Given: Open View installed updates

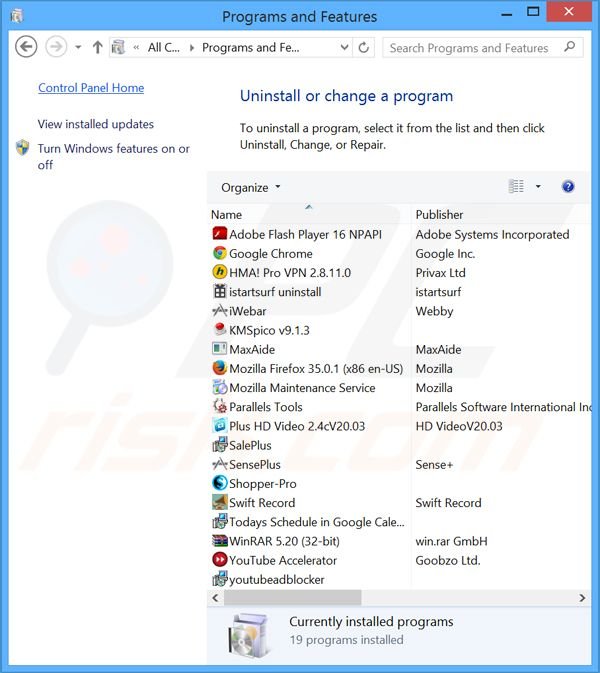Looking at the screenshot, I should tap(96, 124).
